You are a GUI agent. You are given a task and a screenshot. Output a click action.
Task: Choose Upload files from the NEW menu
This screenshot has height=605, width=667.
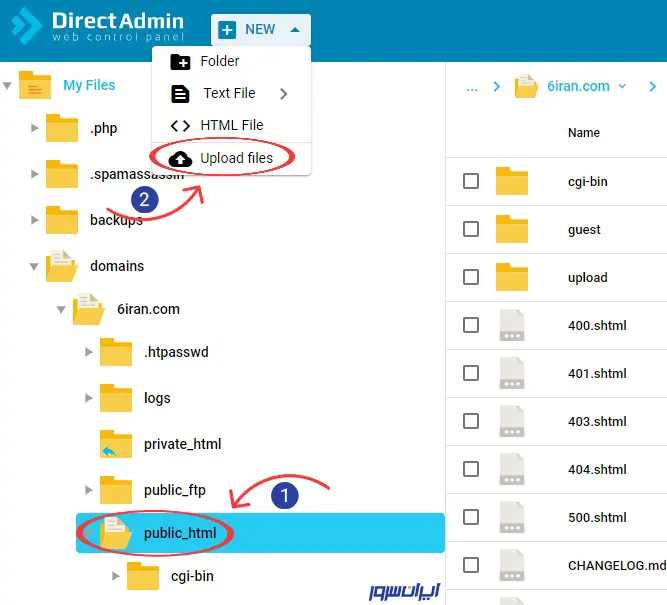click(231, 158)
